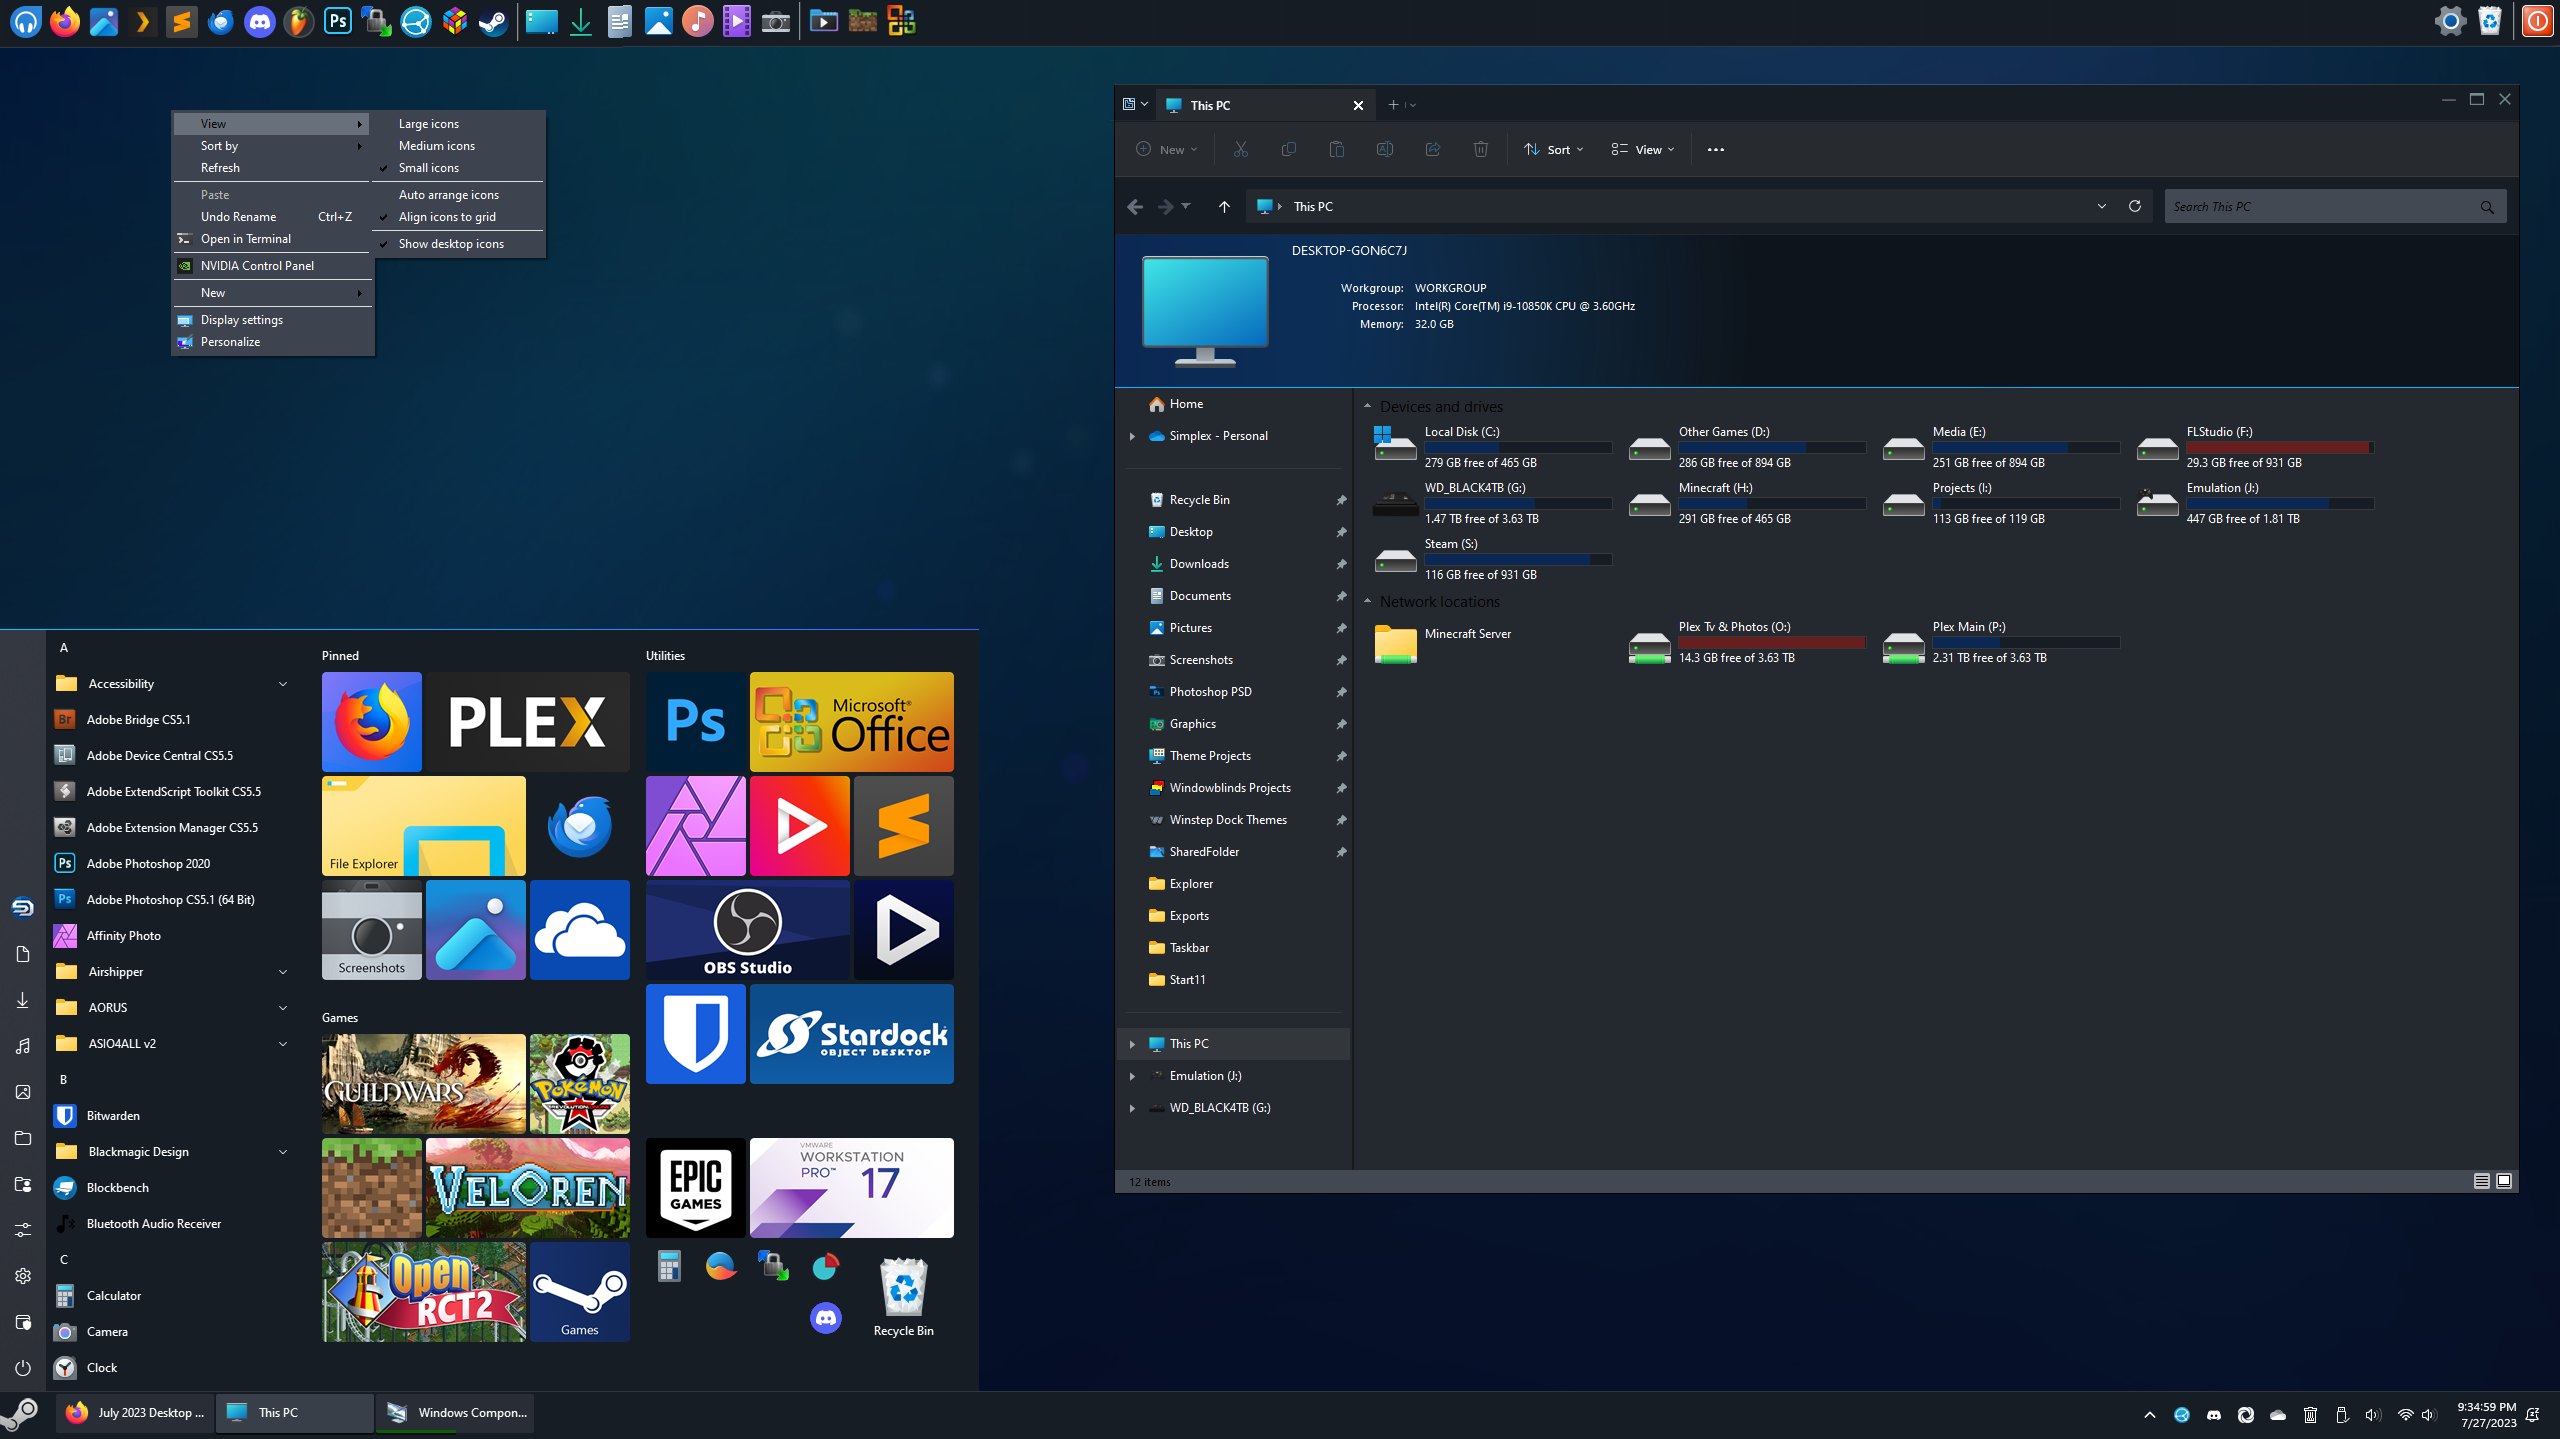
Task: Open the Affinity Photo tile
Action: coord(695,825)
